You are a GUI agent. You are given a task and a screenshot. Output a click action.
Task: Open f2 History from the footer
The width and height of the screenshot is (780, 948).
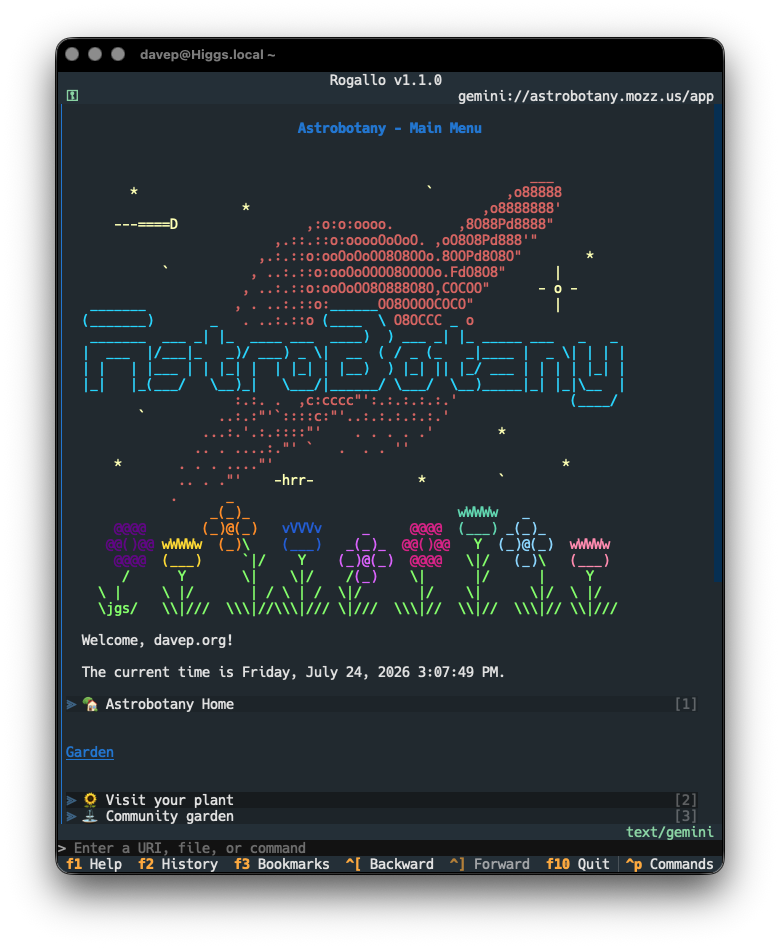178,864
